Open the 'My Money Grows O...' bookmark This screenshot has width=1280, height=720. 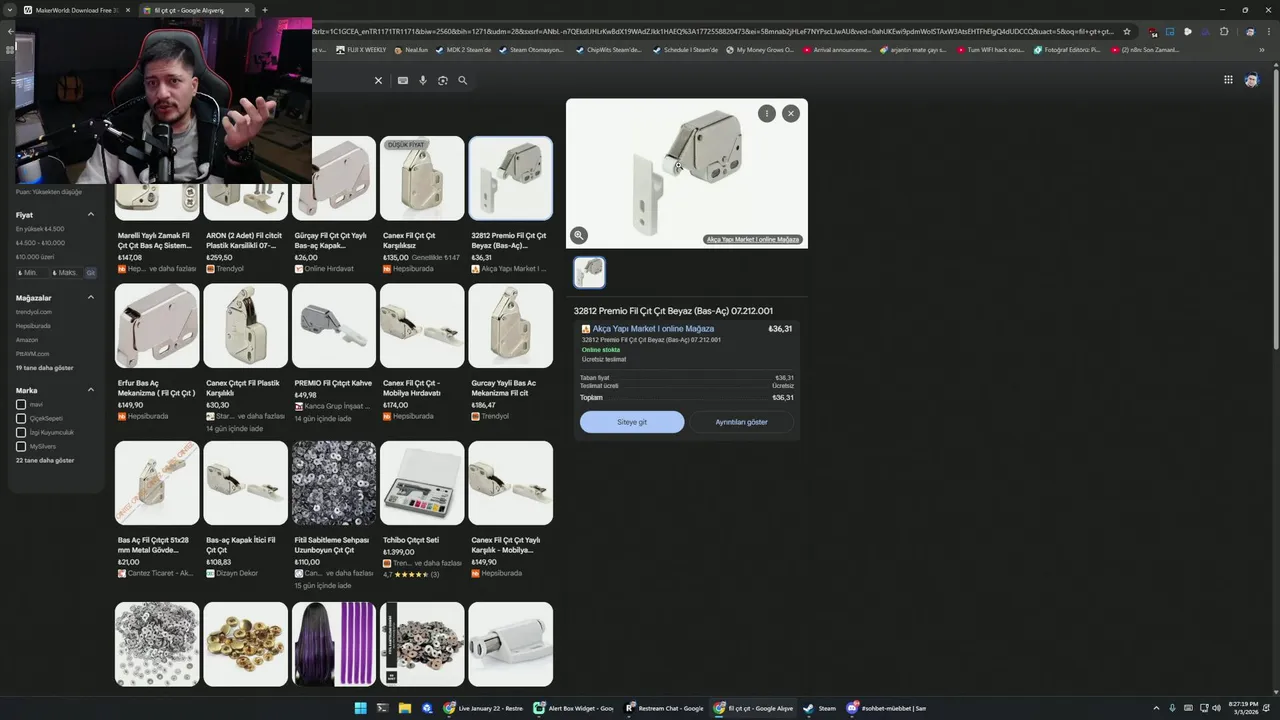pyautogui.click(x=760, y=49)
